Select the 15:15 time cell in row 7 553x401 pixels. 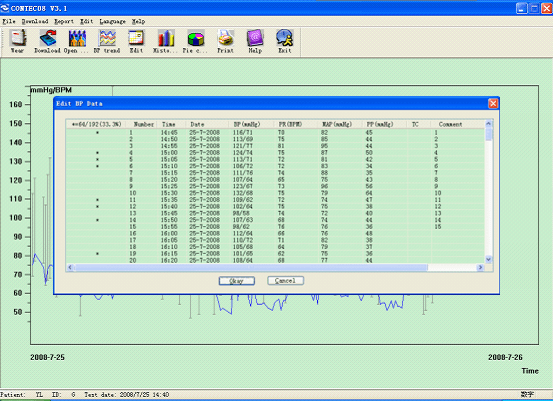[169, 173]
